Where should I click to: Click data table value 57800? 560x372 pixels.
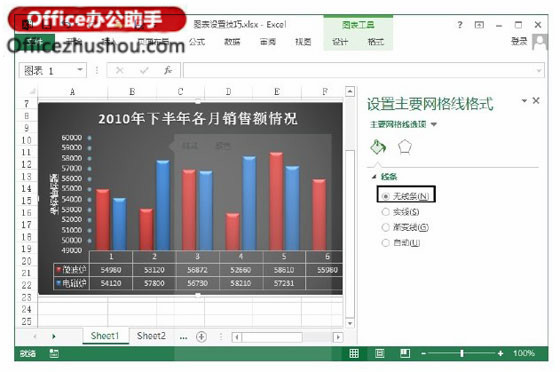tap(154, 283)
